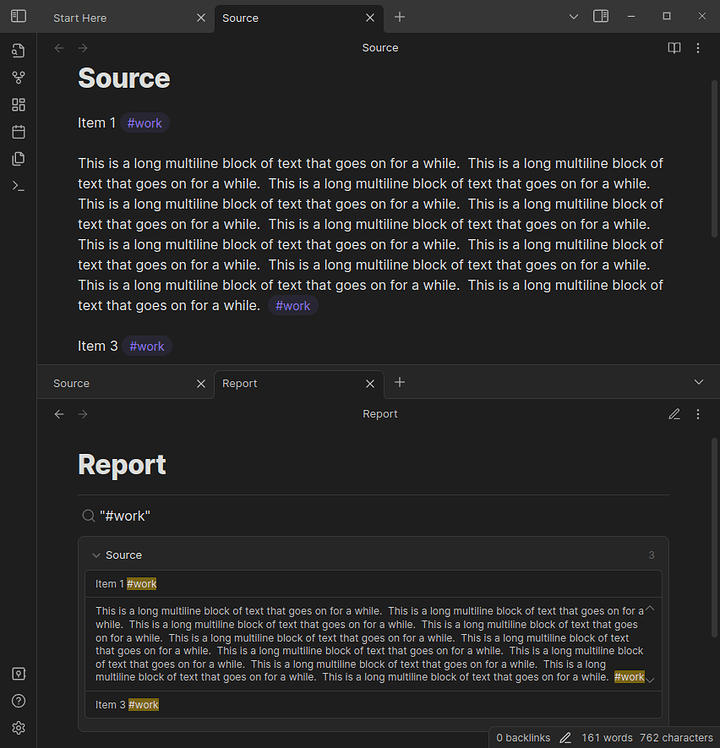Open the canvas icon in the ribbon
The image size is (720, 748).
[18, 105]
